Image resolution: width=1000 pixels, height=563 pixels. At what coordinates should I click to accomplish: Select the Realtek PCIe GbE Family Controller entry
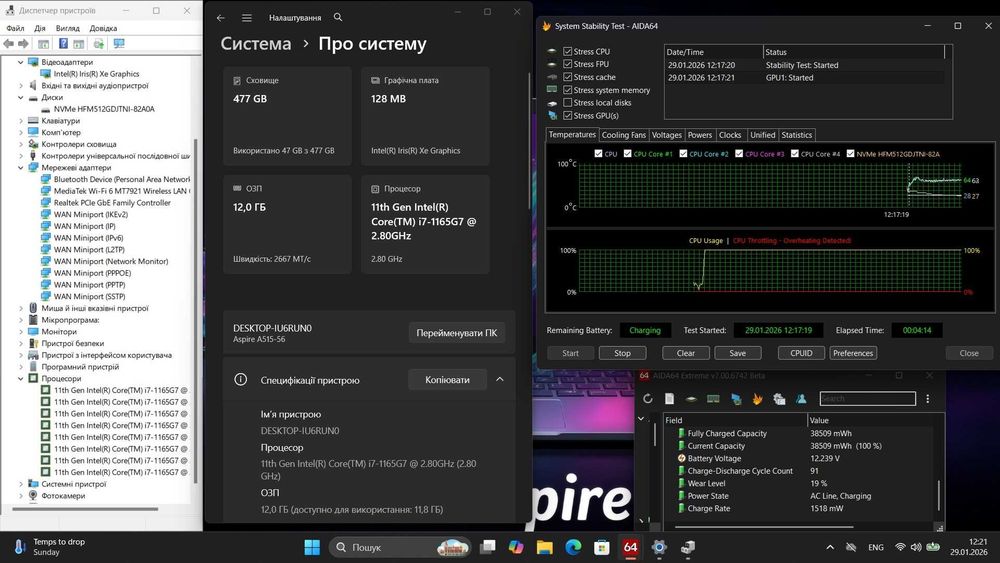[112, 203]
